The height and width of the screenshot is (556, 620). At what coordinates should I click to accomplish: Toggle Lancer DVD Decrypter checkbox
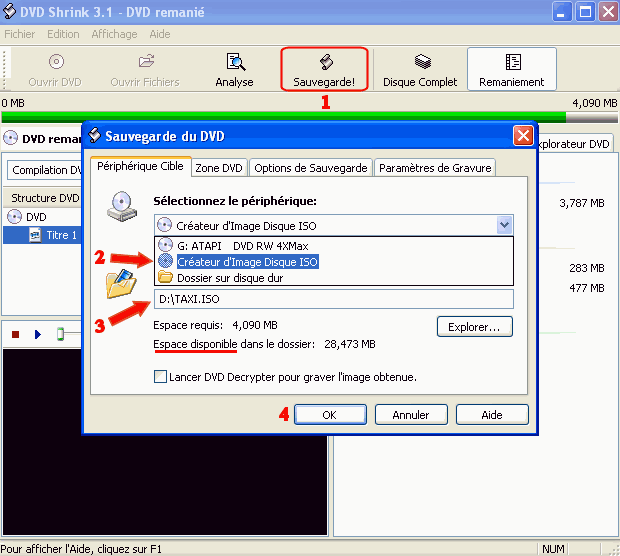(160, 376)
